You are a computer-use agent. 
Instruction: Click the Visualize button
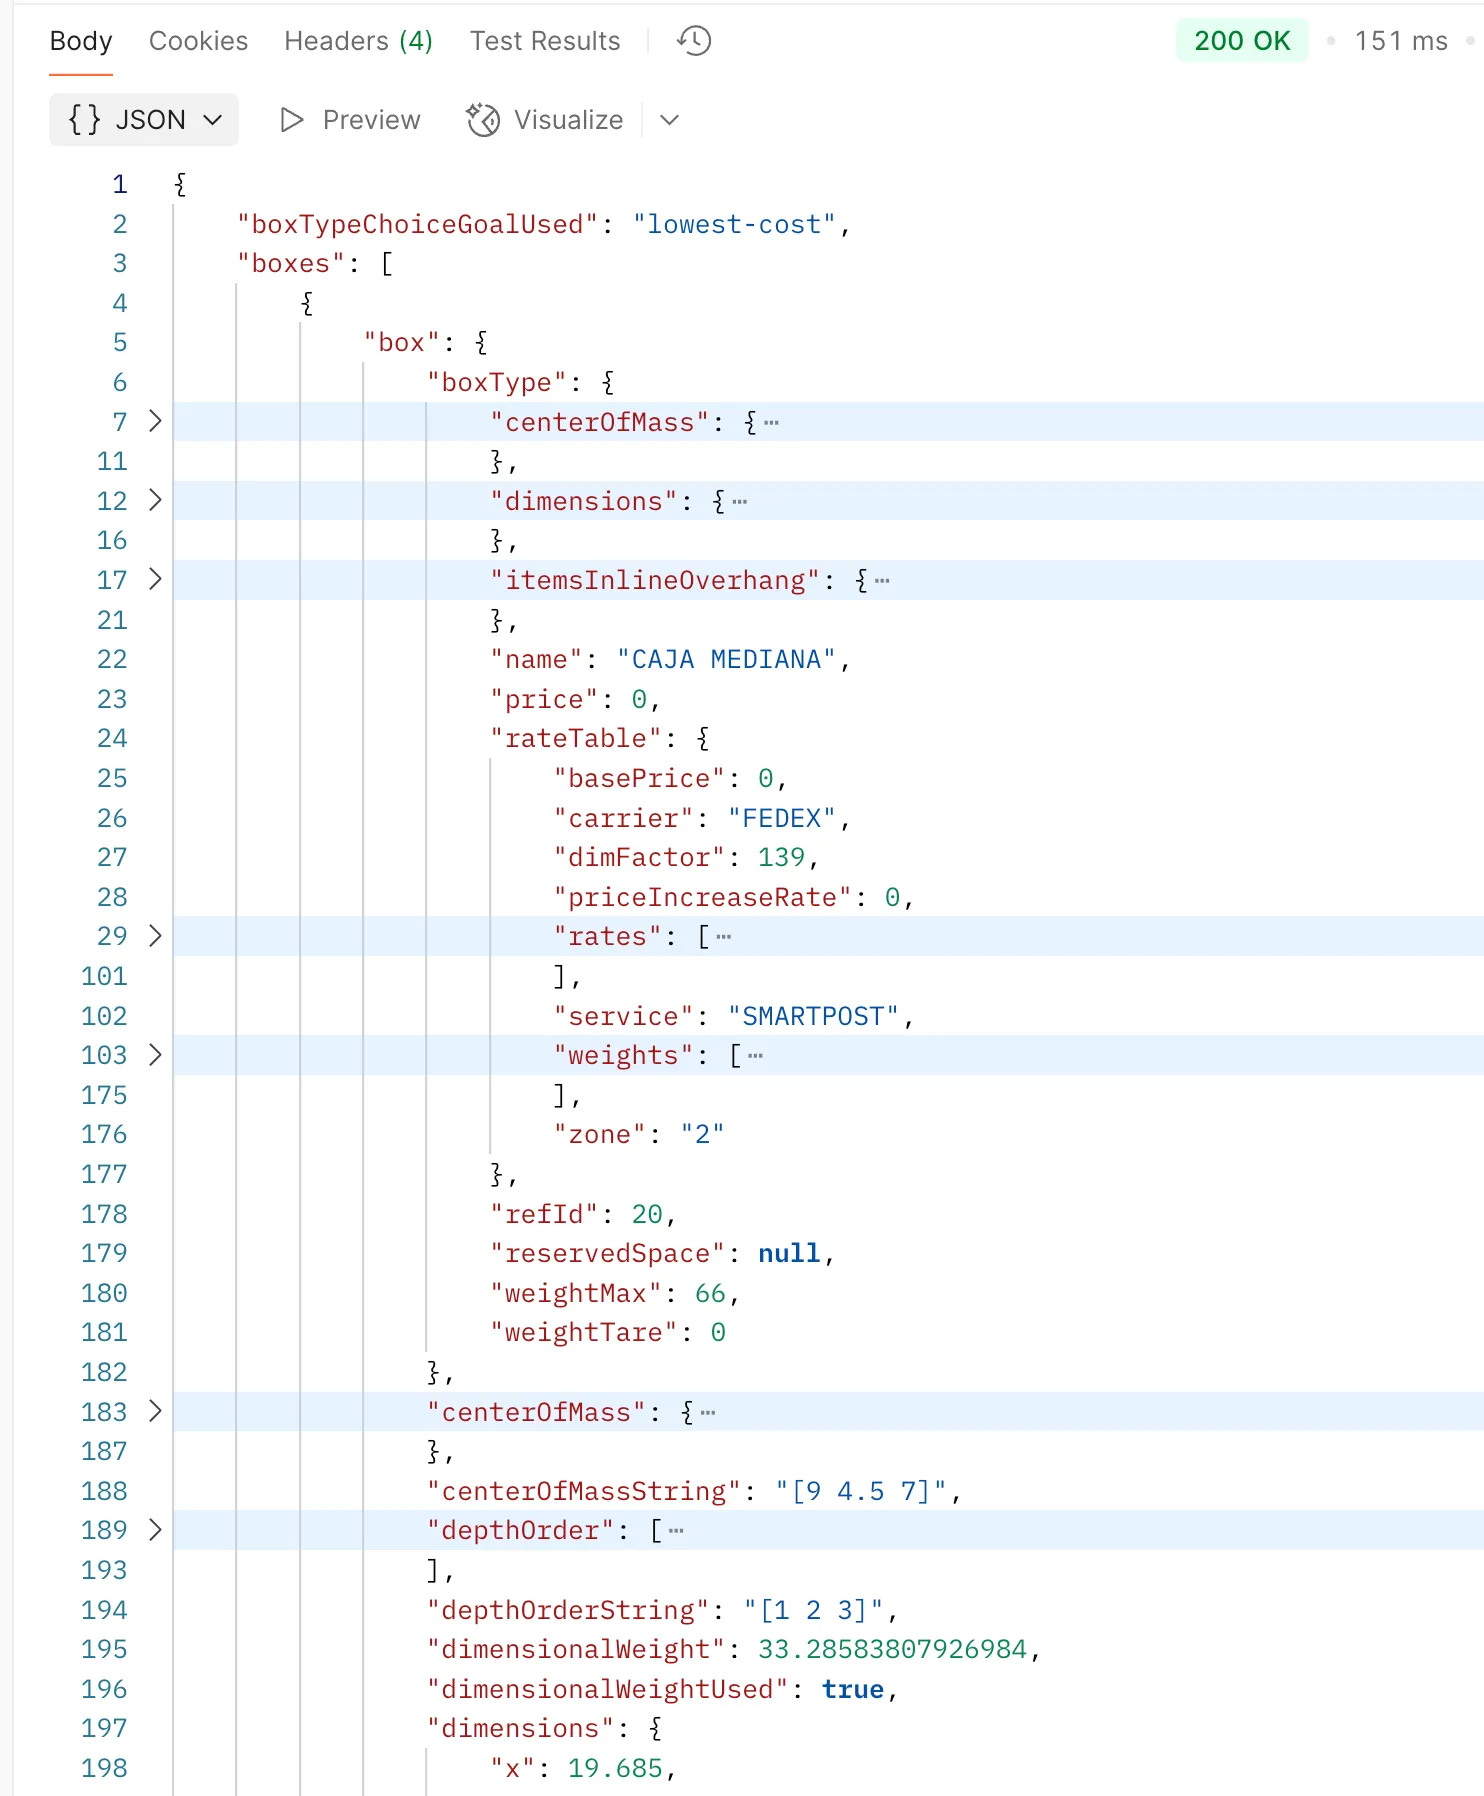545,120
